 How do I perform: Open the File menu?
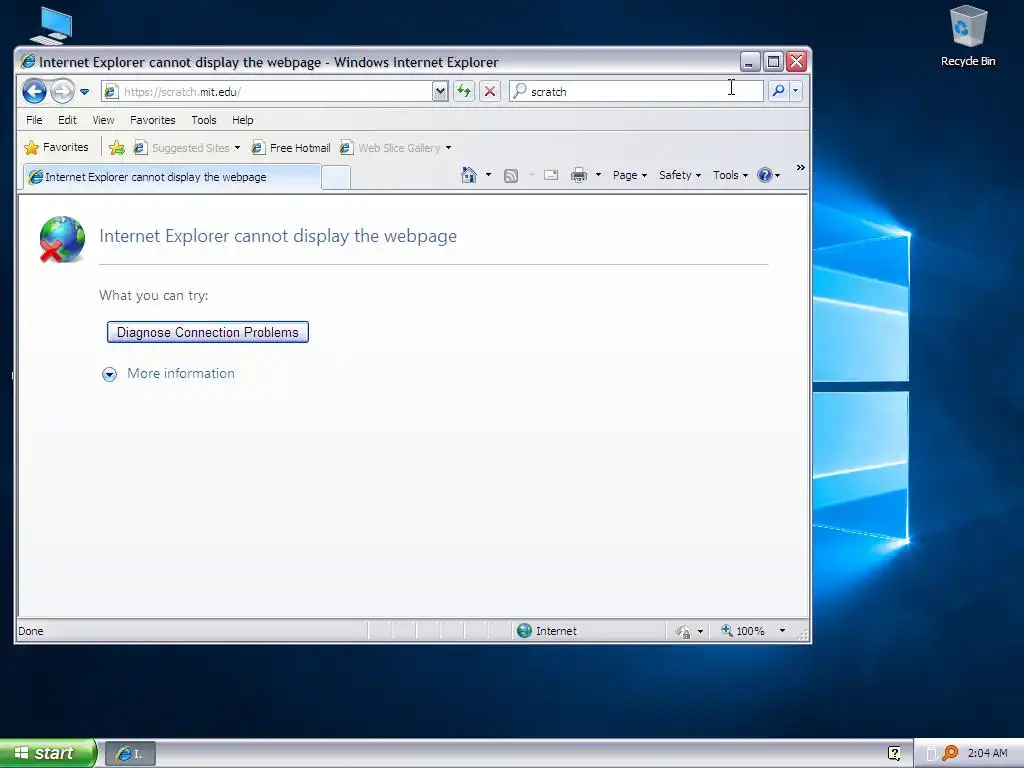(x=34, y=120)
